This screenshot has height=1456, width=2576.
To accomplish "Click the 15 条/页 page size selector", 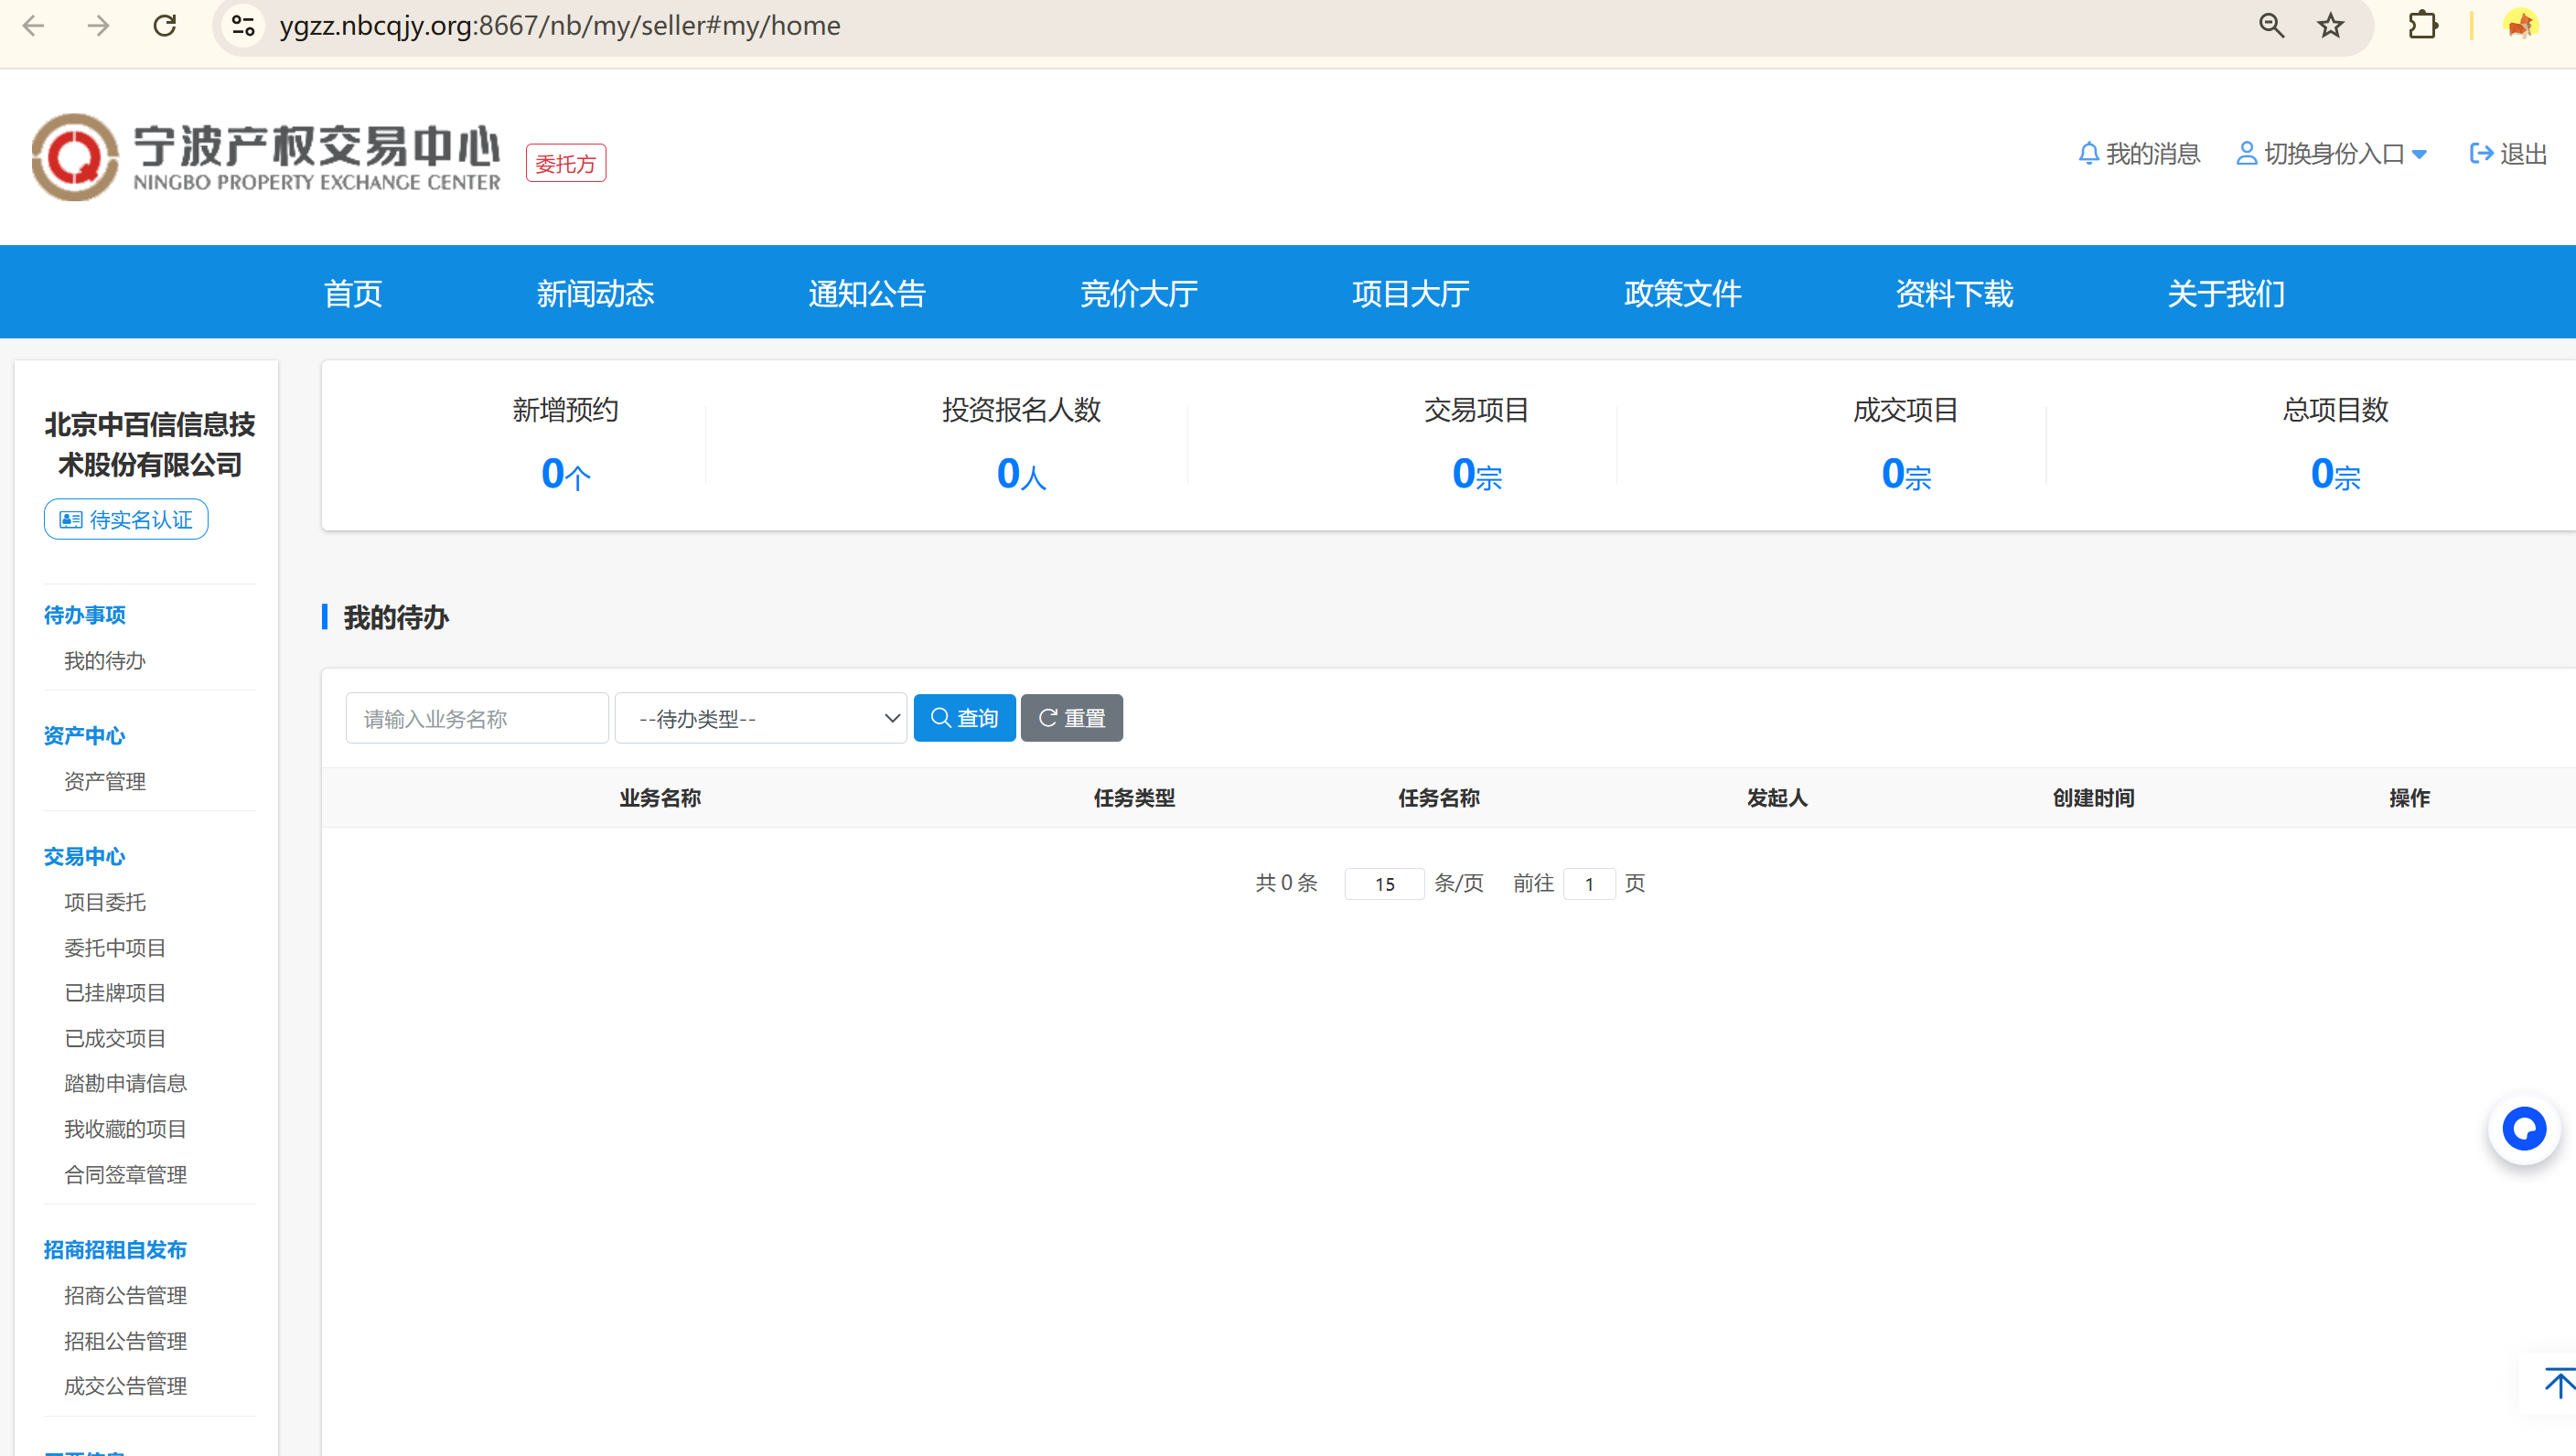I will tap(1384, 884).
